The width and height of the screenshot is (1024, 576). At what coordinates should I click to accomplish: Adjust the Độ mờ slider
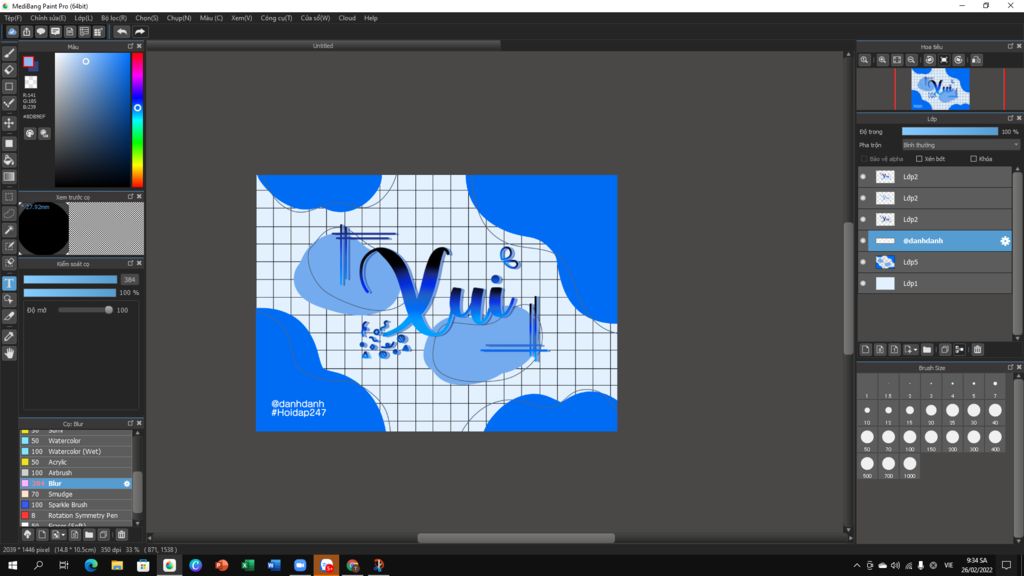point(85,310)
